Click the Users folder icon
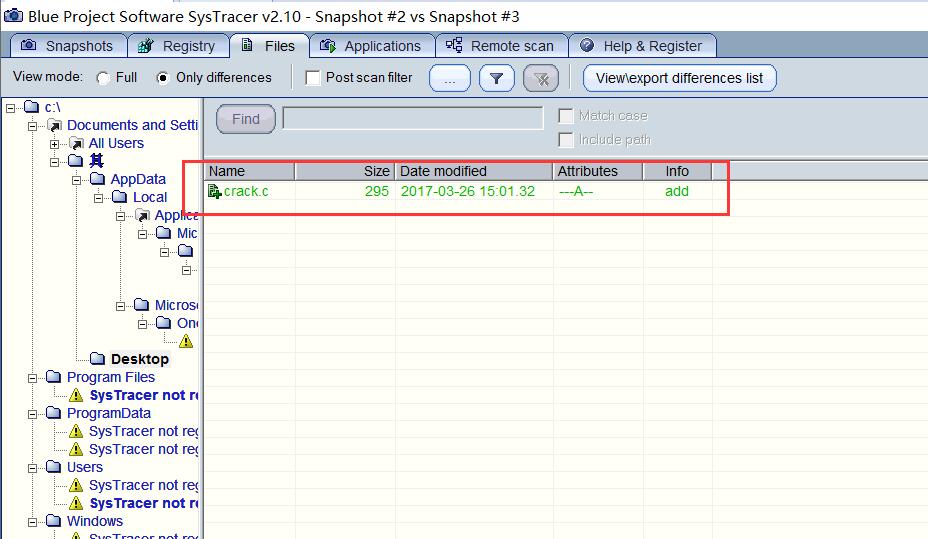 click(53, 467)
